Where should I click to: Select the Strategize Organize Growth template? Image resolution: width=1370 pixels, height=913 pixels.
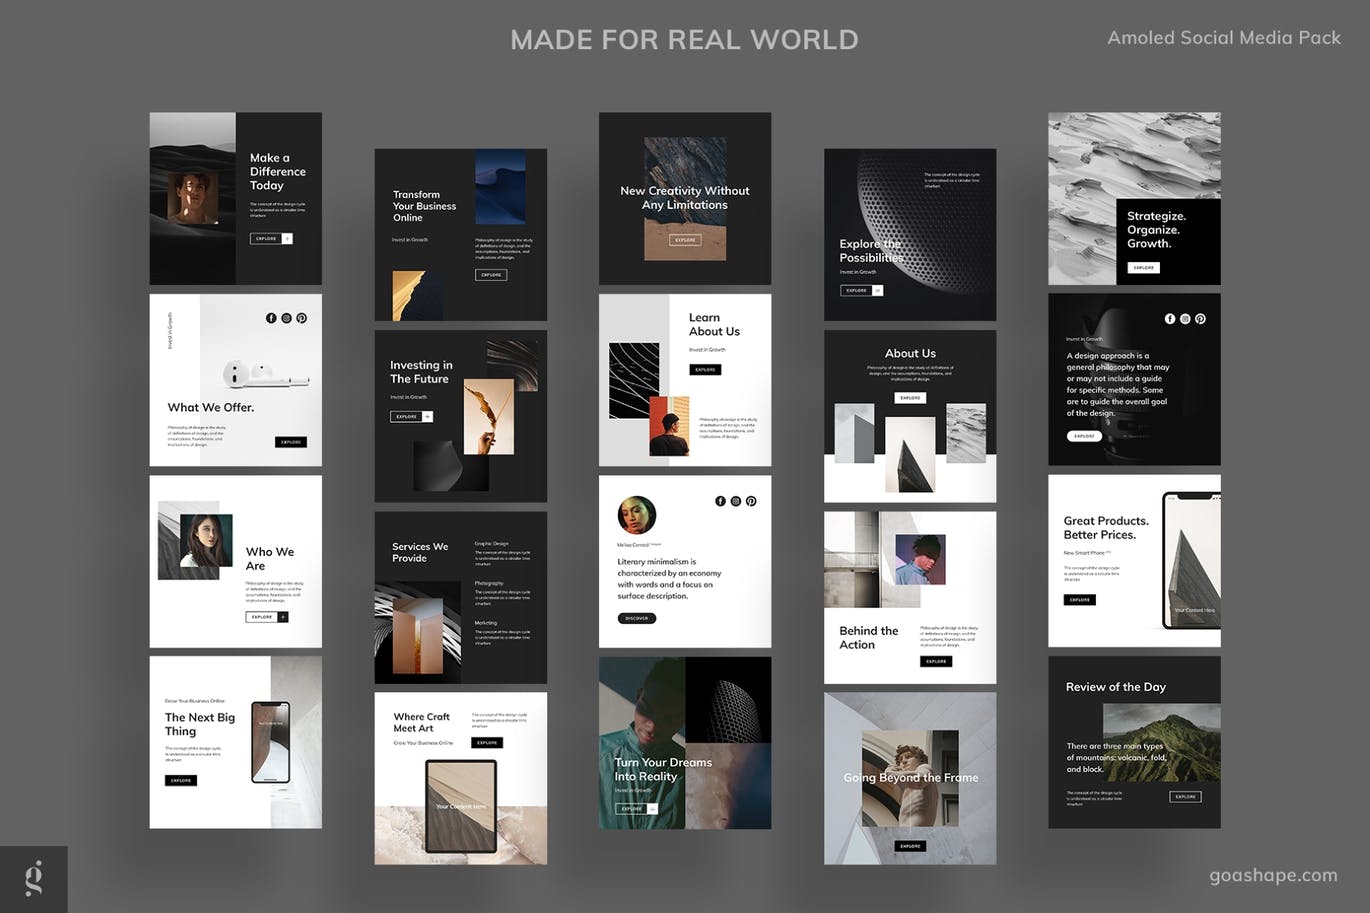pos(1134,198)
